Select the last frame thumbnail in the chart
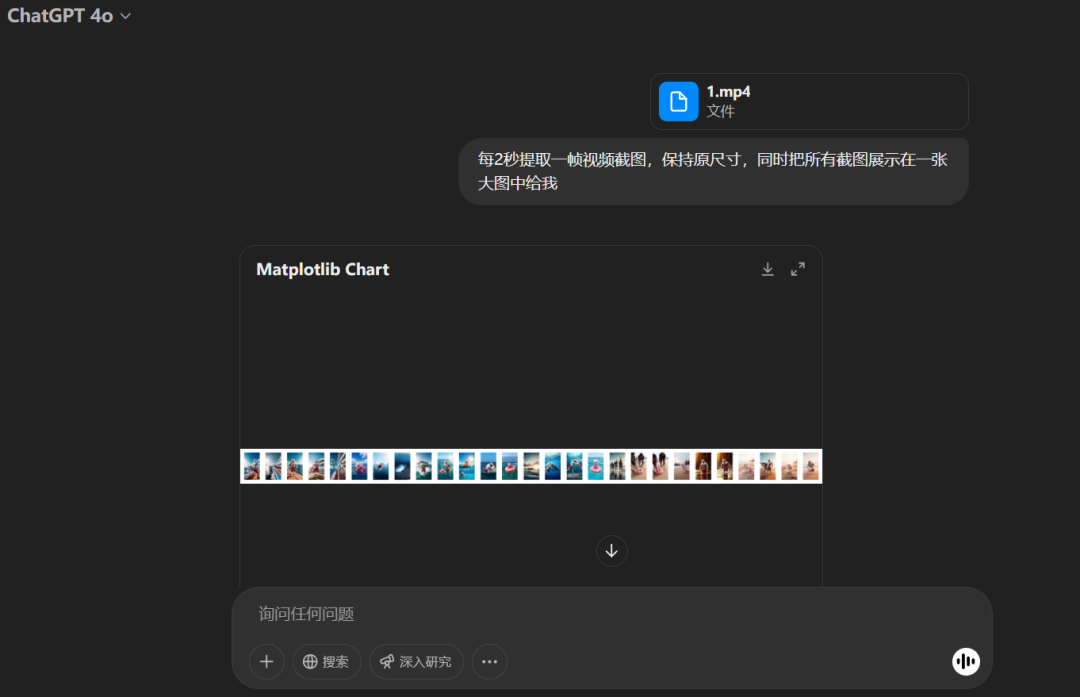This screenshot has height=697, width=1080. click(x=810, y=466)
